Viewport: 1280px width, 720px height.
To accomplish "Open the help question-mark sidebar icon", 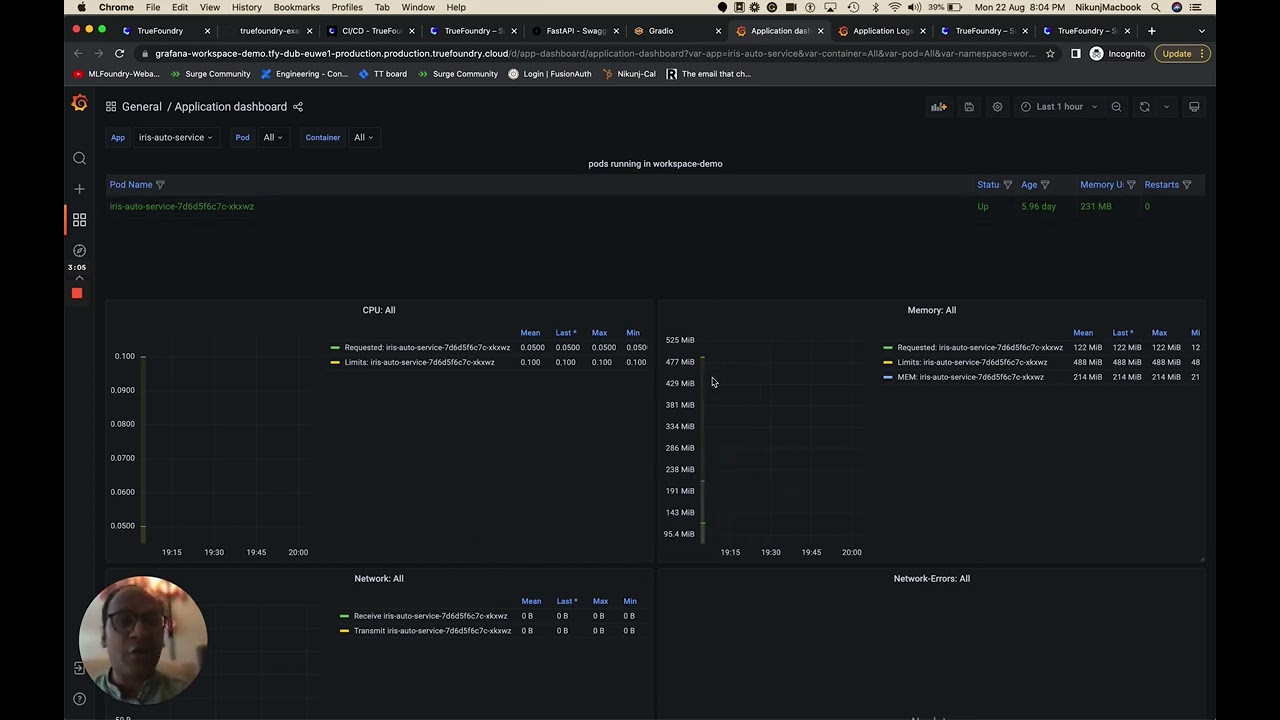I will click(79, 699).
